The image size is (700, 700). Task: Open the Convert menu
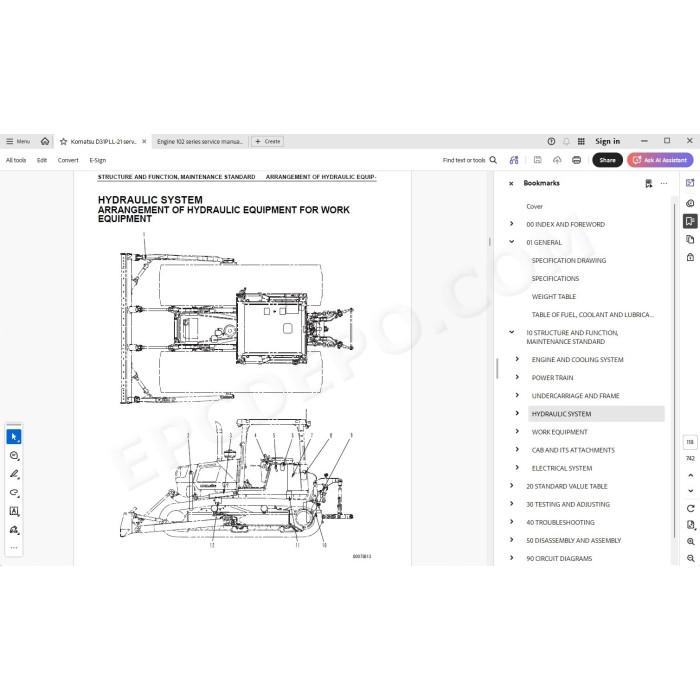click(68, 160)
